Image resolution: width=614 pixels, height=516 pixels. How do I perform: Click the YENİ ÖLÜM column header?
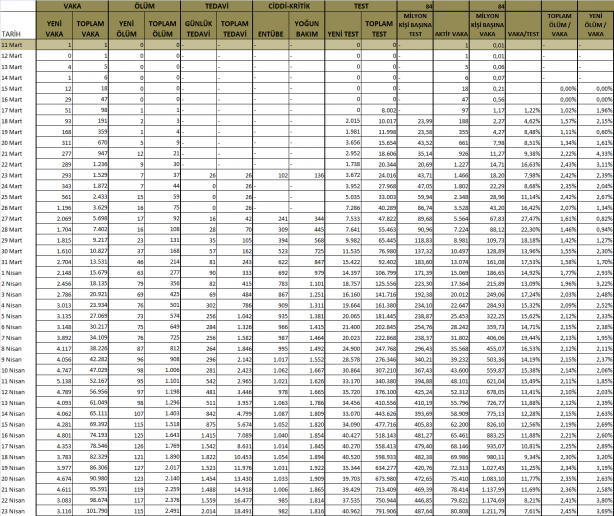(126, 26)
